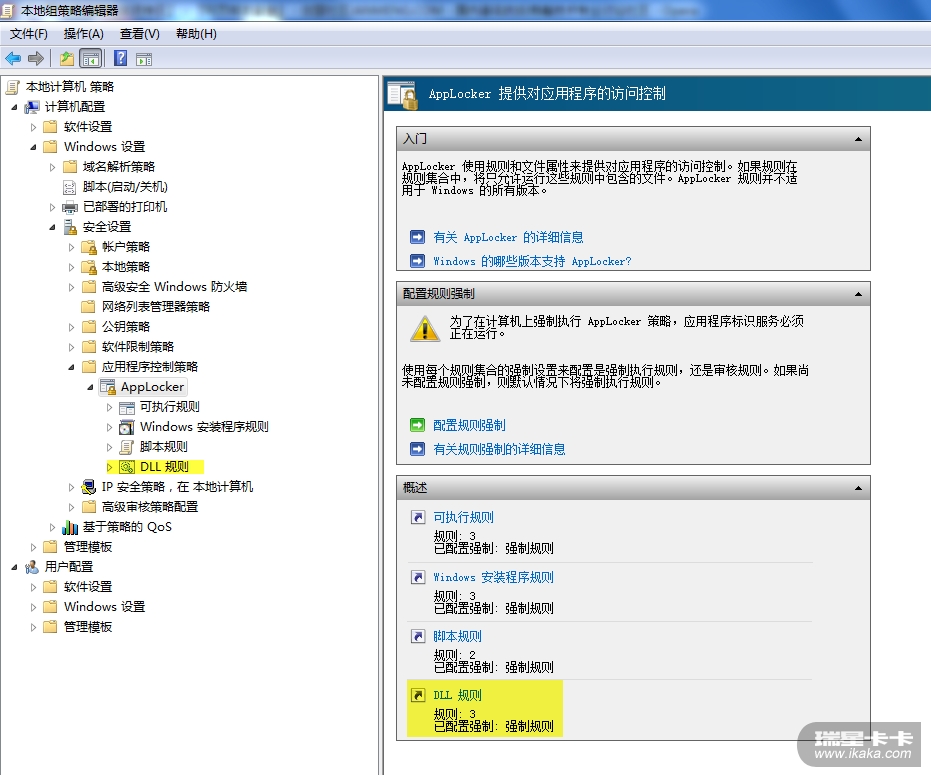Click shortcut icon beside 可执行规则 in overview
This screenshot has height=775, width=931.
pos(418,517)
